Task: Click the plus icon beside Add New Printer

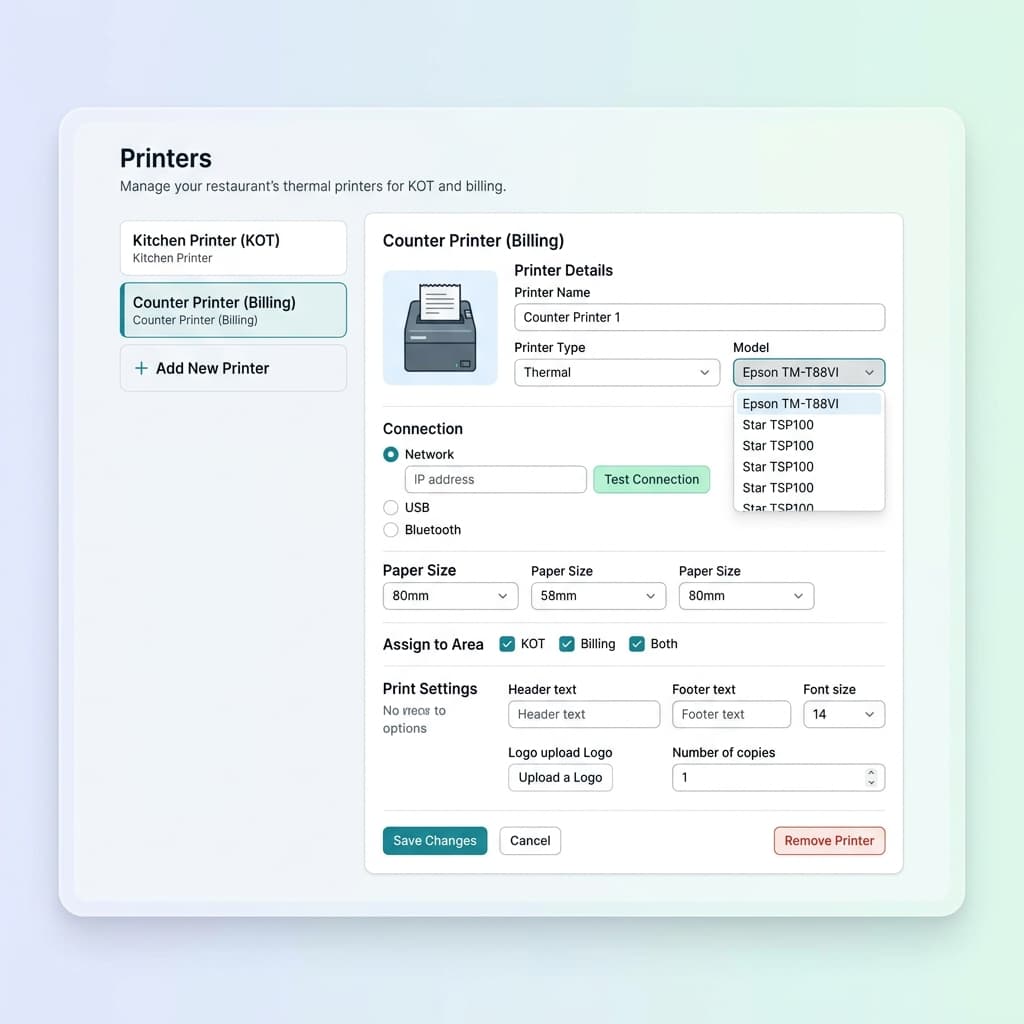Action: (x=141, y=368)
